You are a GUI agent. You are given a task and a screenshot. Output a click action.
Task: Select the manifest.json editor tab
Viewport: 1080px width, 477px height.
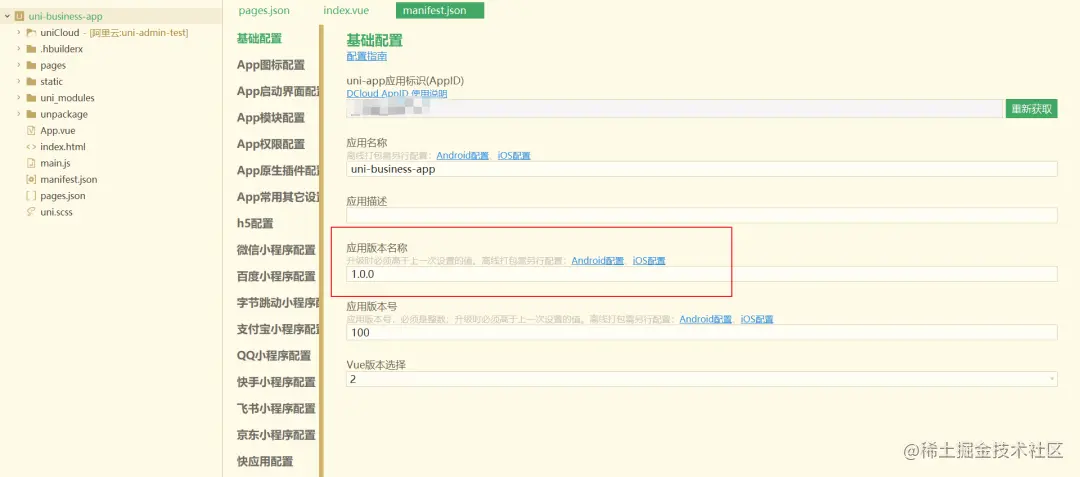tap(439, 10)
